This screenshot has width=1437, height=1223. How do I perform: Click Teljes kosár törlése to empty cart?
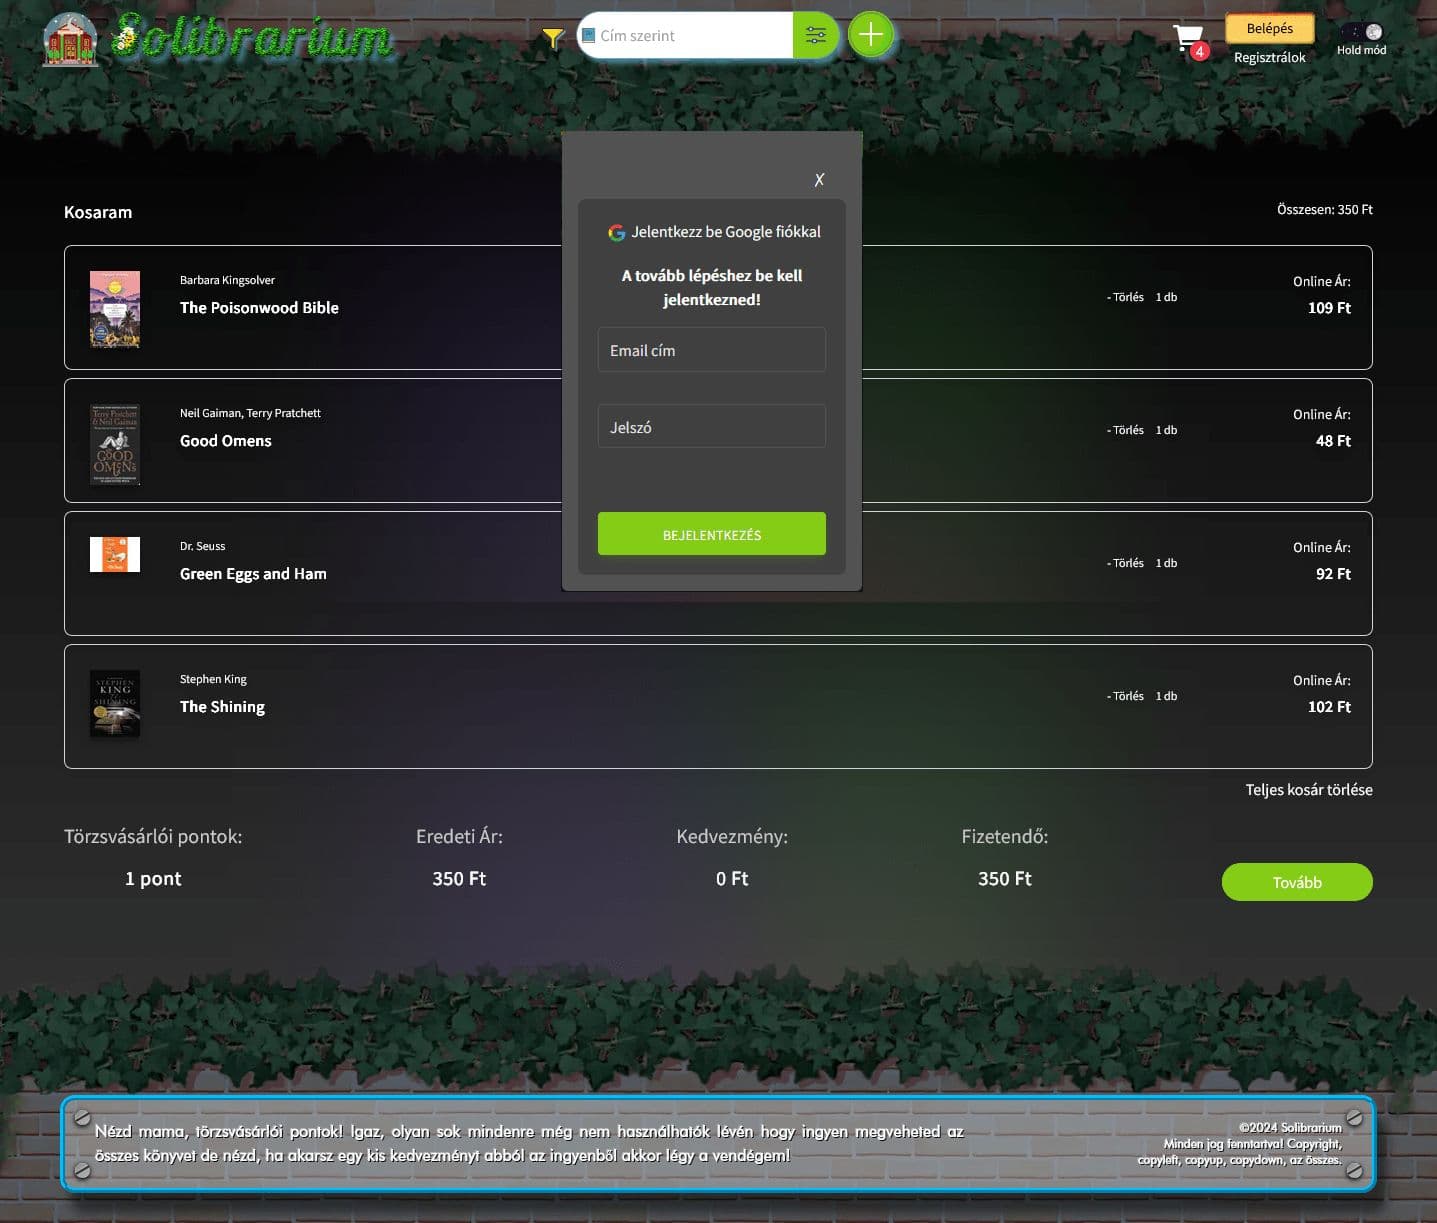1308,790
